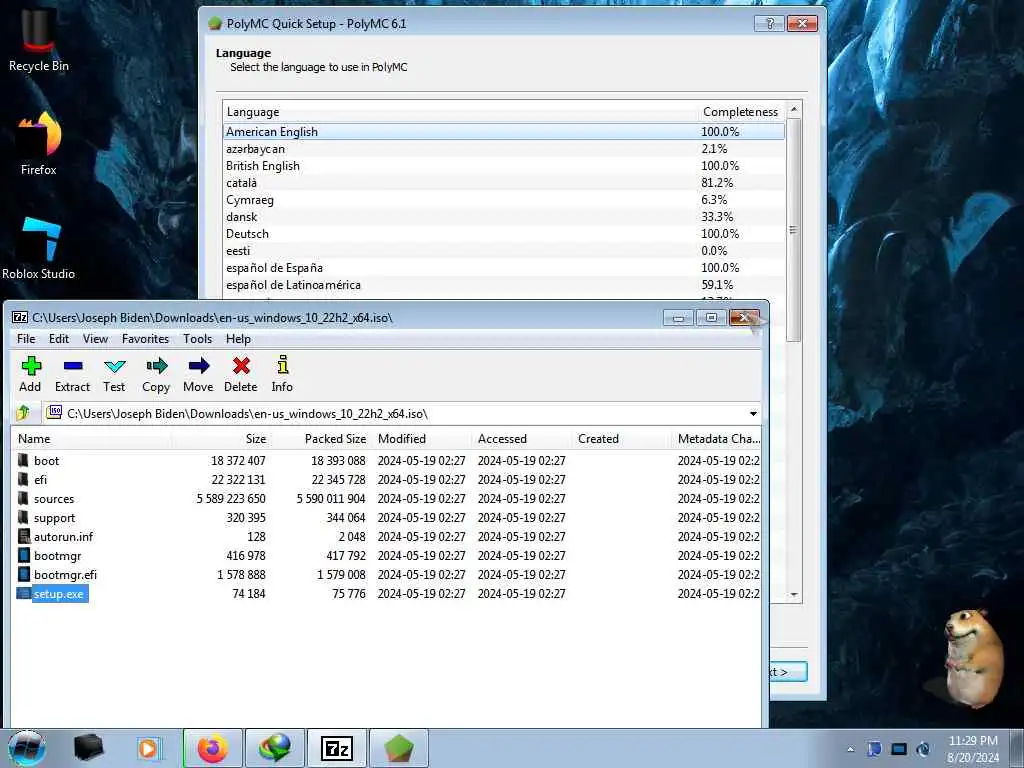
Task: Sort languages by Completeness column
Action: [741, 112]
